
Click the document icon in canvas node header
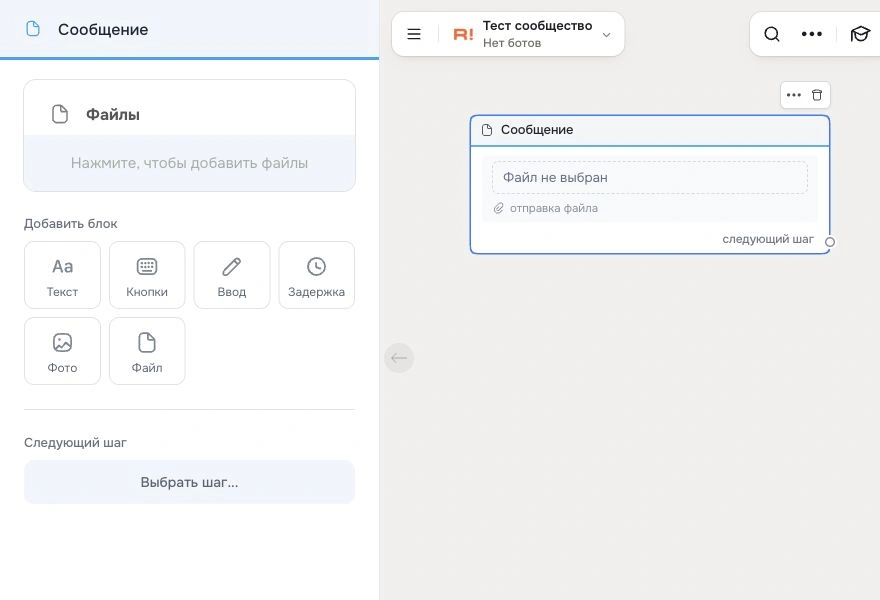[487, 130]
